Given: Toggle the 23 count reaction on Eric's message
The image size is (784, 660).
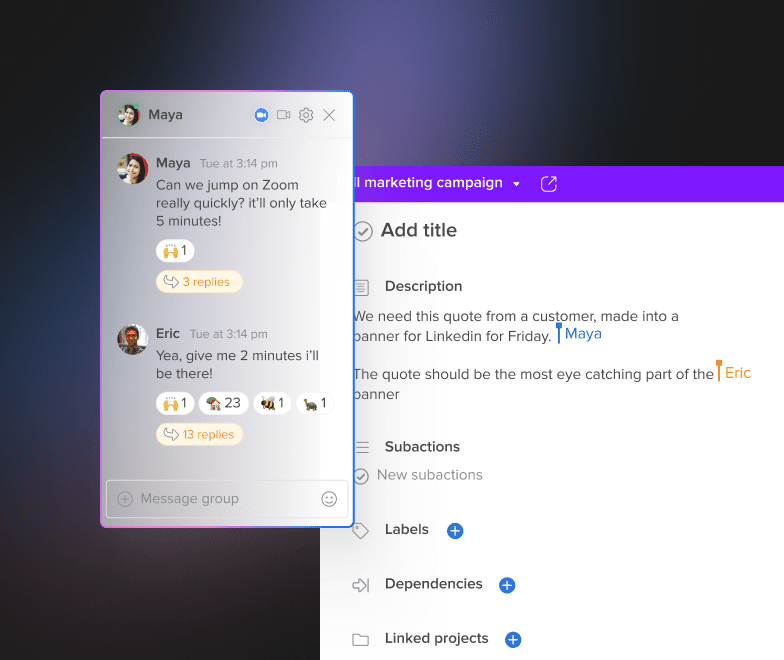Looking at the screenshot, I should click(x=223, y=403).
